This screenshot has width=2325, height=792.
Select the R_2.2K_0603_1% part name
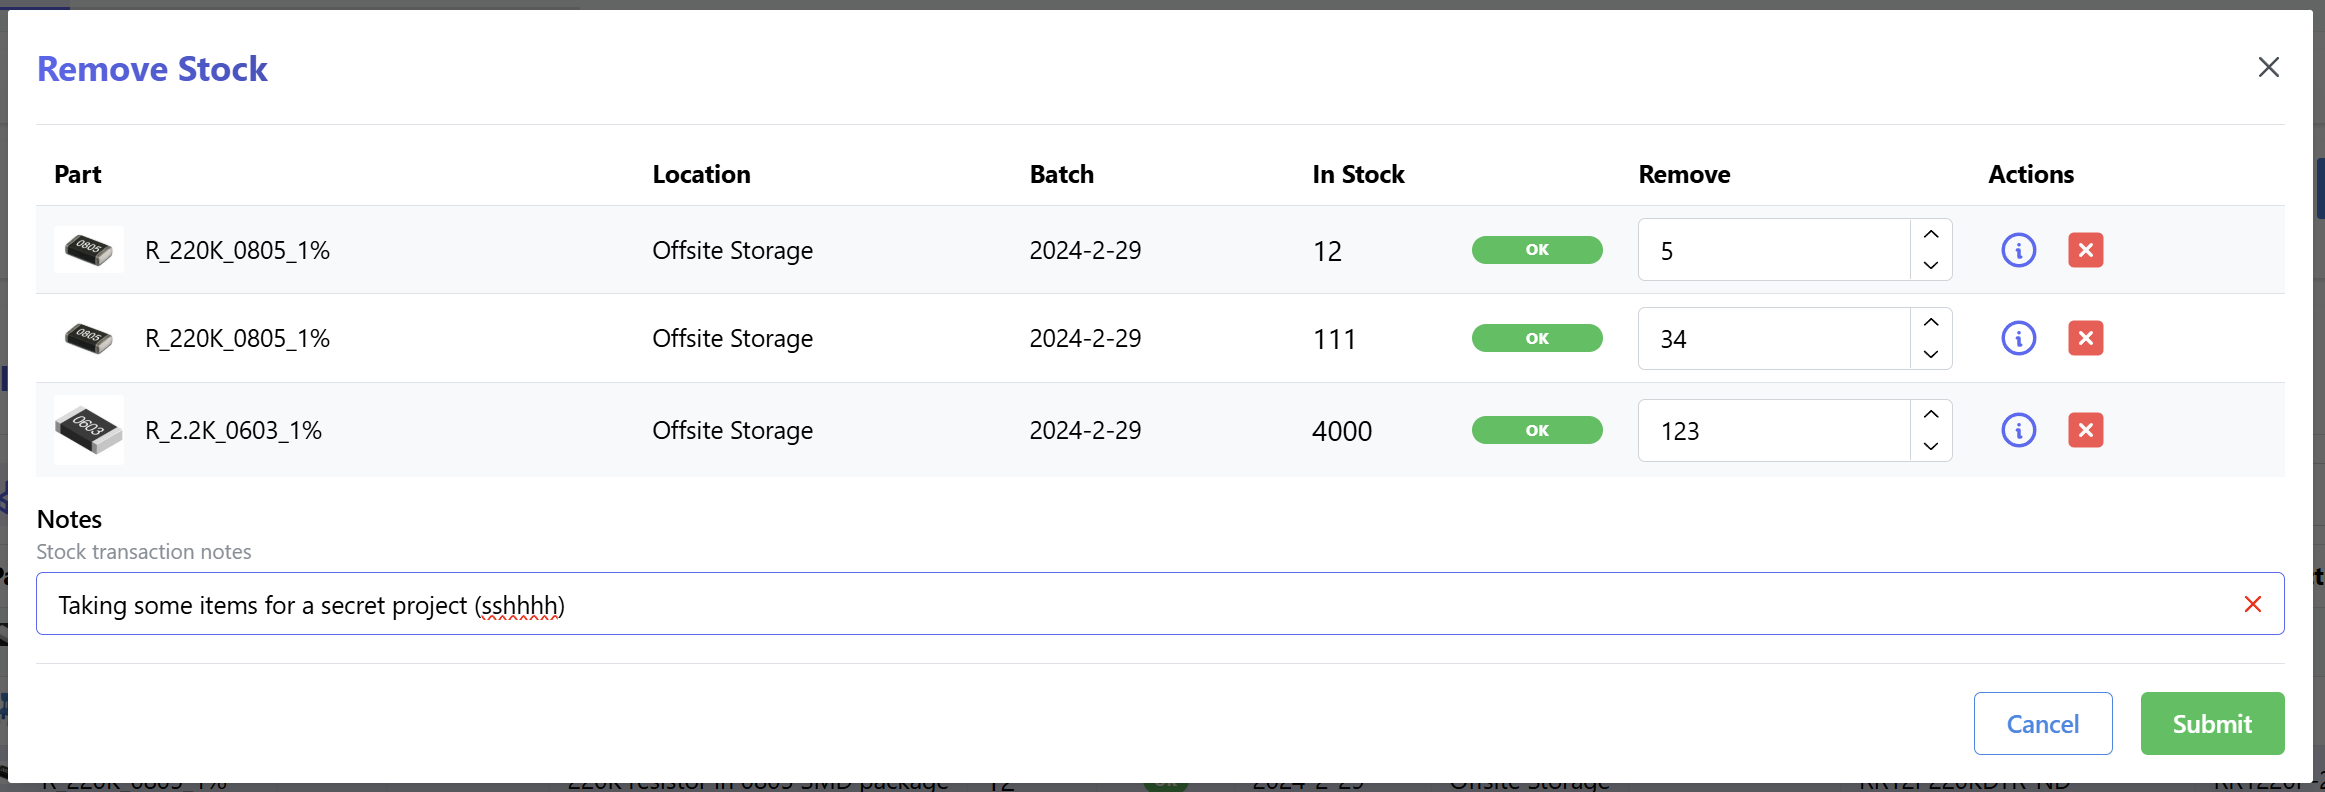[x=234, y=430]
